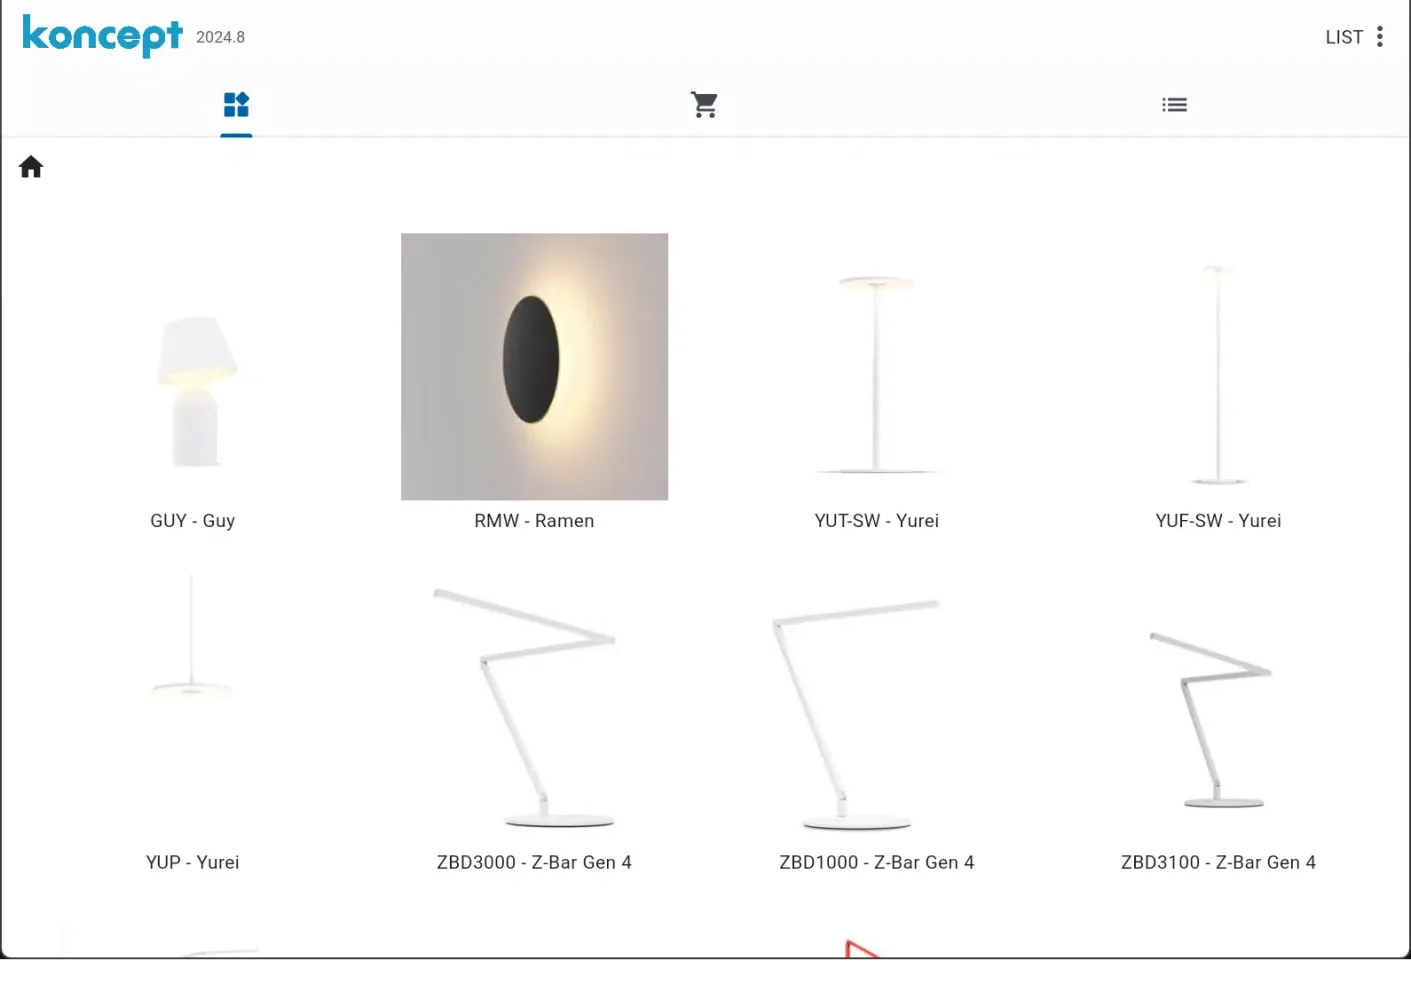Click the YUF-SW - Yurei text label
The height and width of the screenshot is (1000, 1411).
click(x=1218, y=521)
